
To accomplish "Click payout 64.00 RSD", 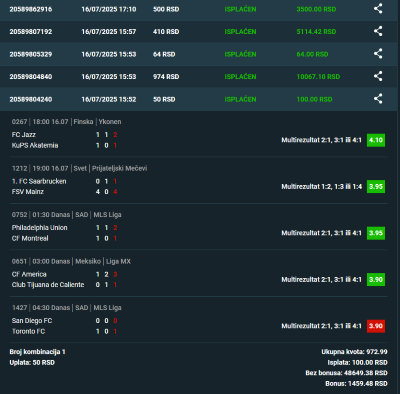I will (x=312, y=54).
